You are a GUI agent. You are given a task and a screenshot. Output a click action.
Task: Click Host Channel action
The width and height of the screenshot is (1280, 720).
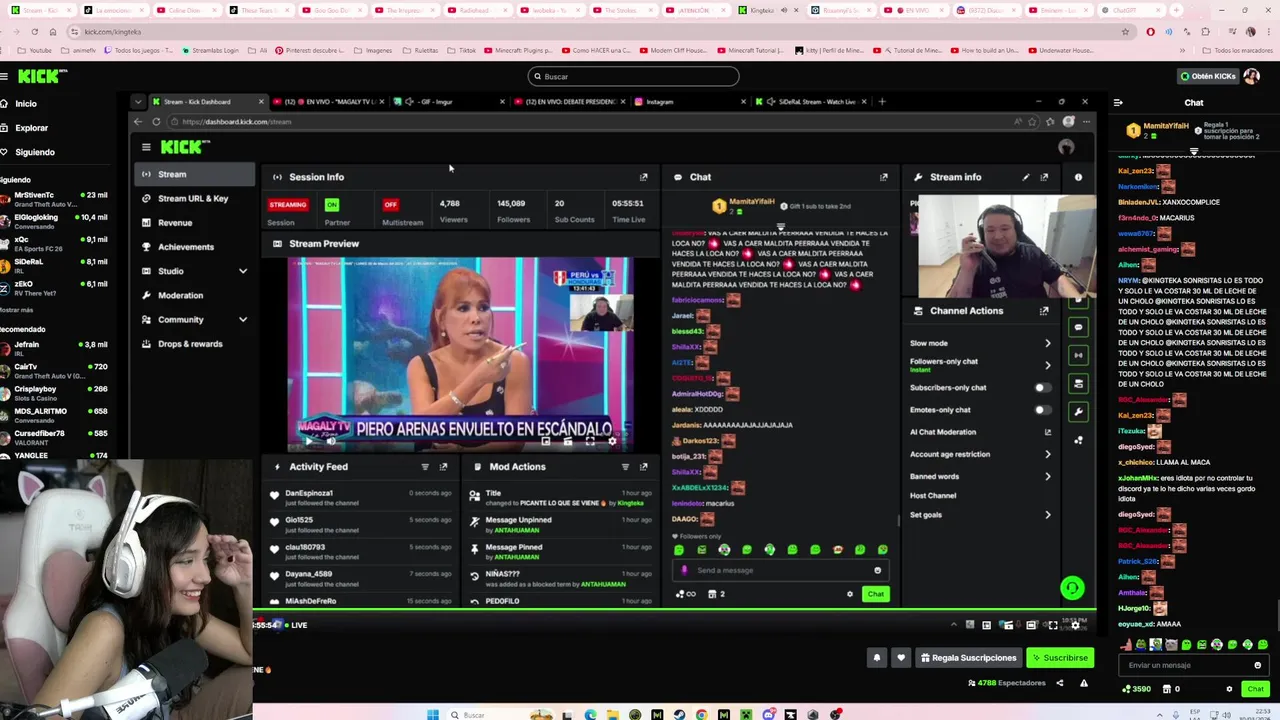pyautogui.click(x=933, y=495)
